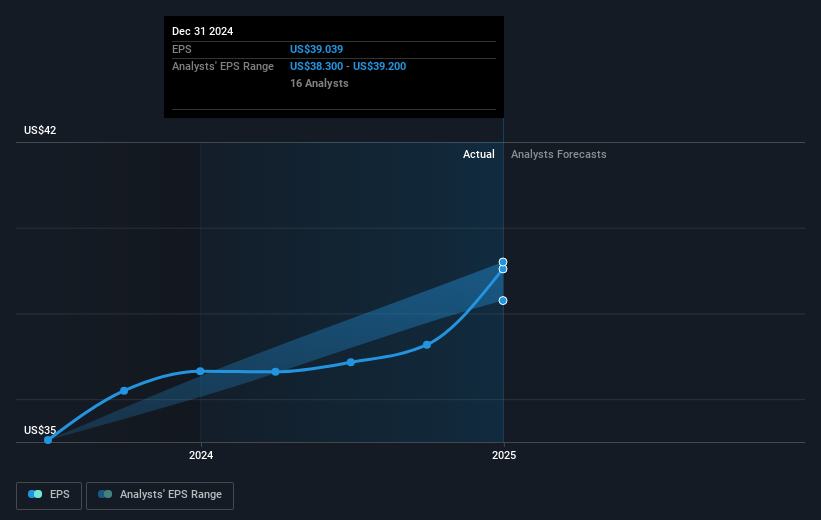821x520 pixels.
Task: Select the lower analyst range point at 2025
Action: tap(503, 301)
